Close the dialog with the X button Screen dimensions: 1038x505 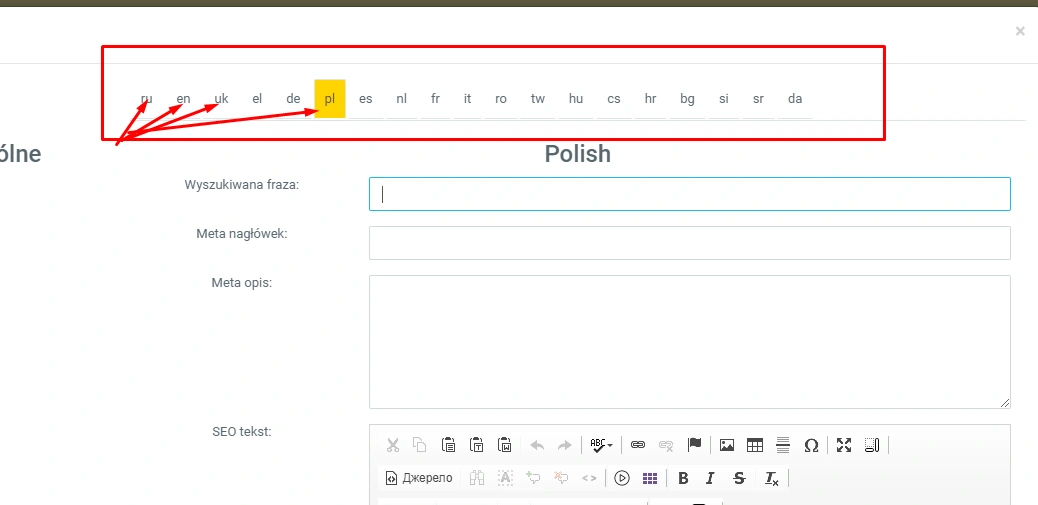click(x=1020, y=31)
